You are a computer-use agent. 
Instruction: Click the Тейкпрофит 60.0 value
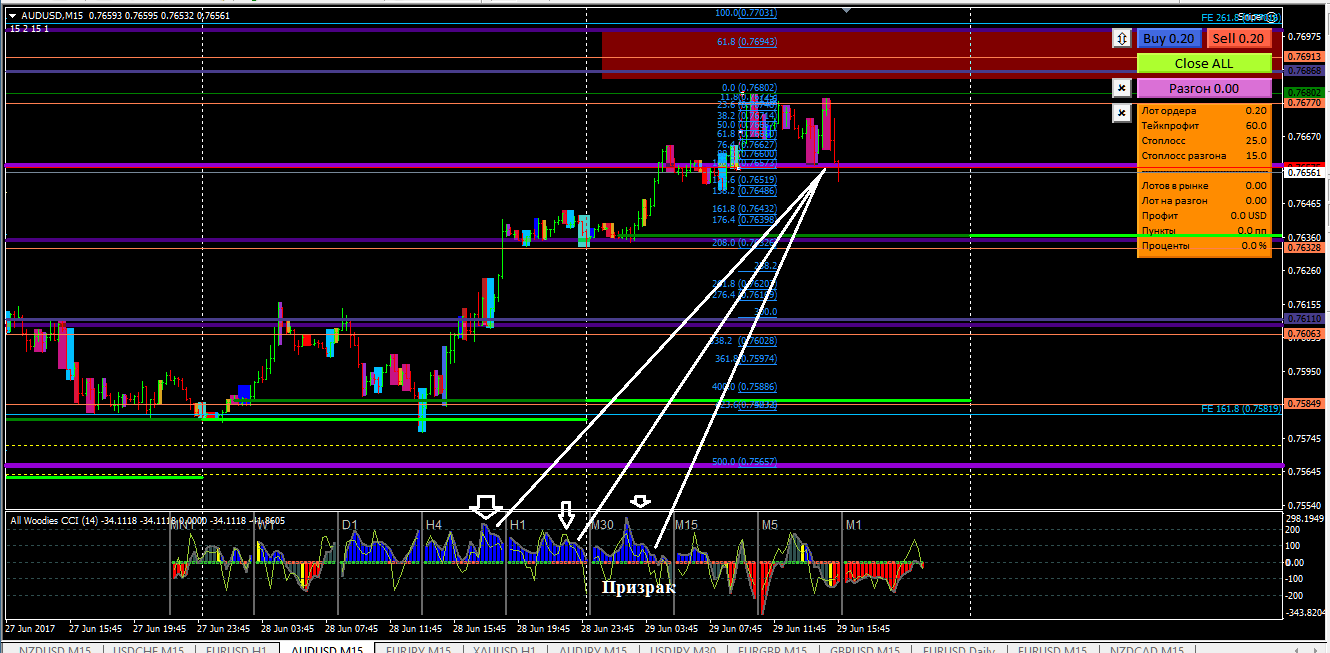[1256, 126]
